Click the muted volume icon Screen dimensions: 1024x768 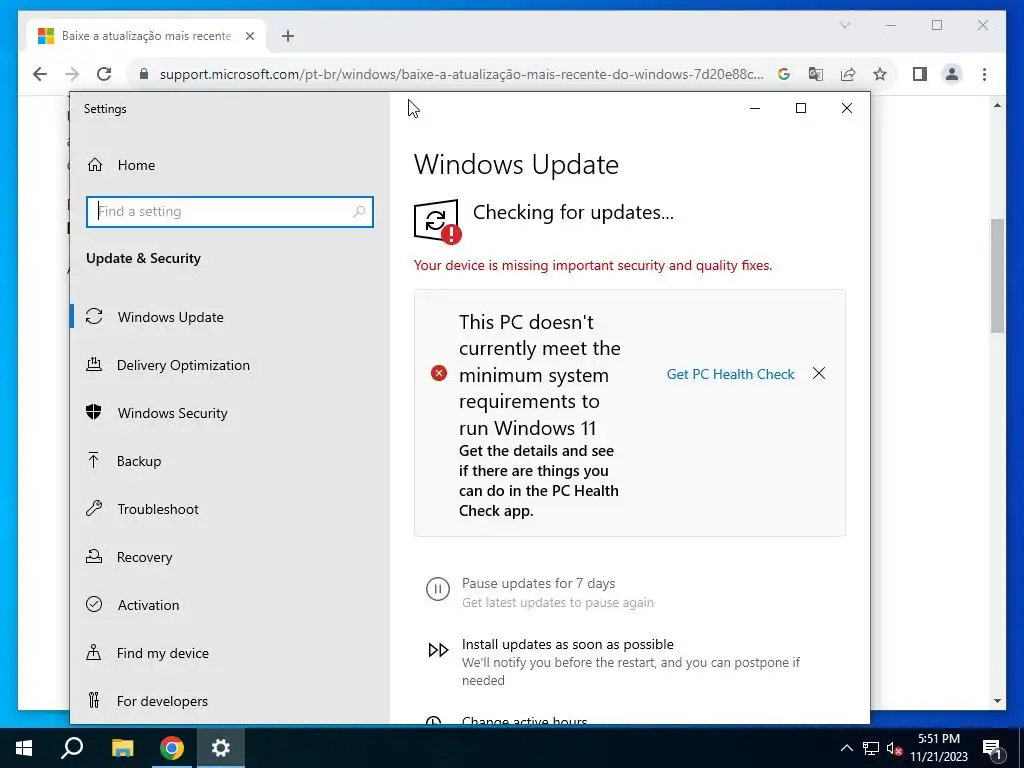pyautogui.click(x=895, y=748)
